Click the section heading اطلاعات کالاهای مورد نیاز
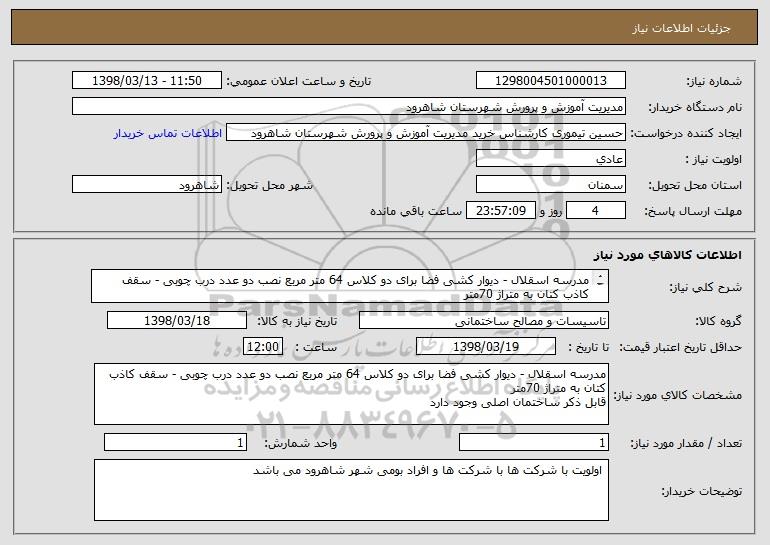The image size is (770, 545). (667, 255)
